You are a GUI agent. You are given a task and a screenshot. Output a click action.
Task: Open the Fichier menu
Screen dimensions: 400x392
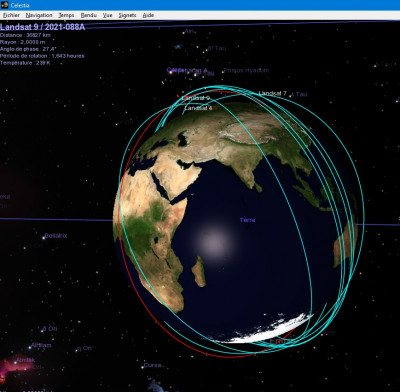[x=11, y=15]
